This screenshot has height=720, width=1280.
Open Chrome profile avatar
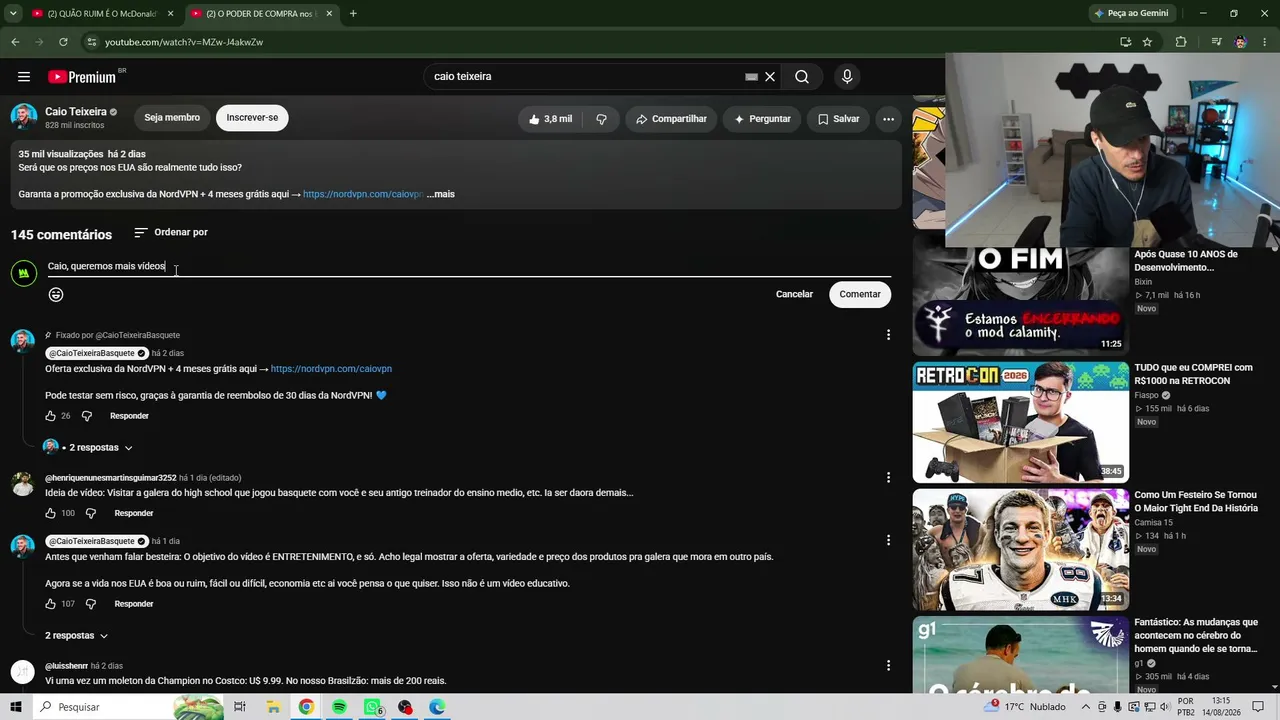pos(1241,42)
